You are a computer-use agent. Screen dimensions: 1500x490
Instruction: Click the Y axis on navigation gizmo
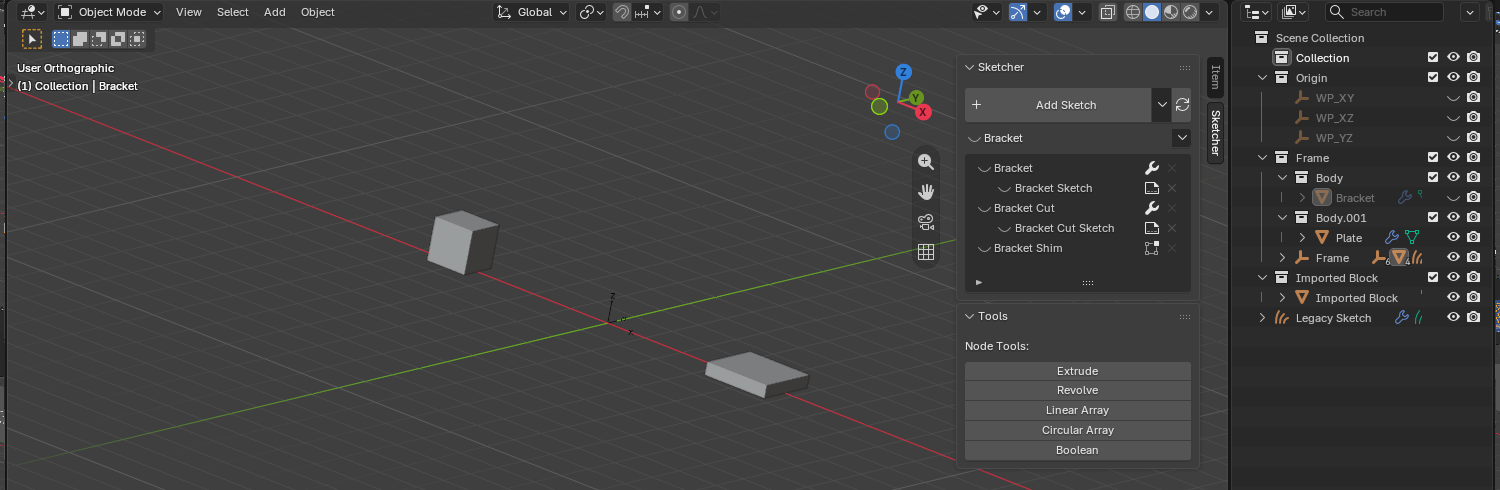(x=916, y=98)
